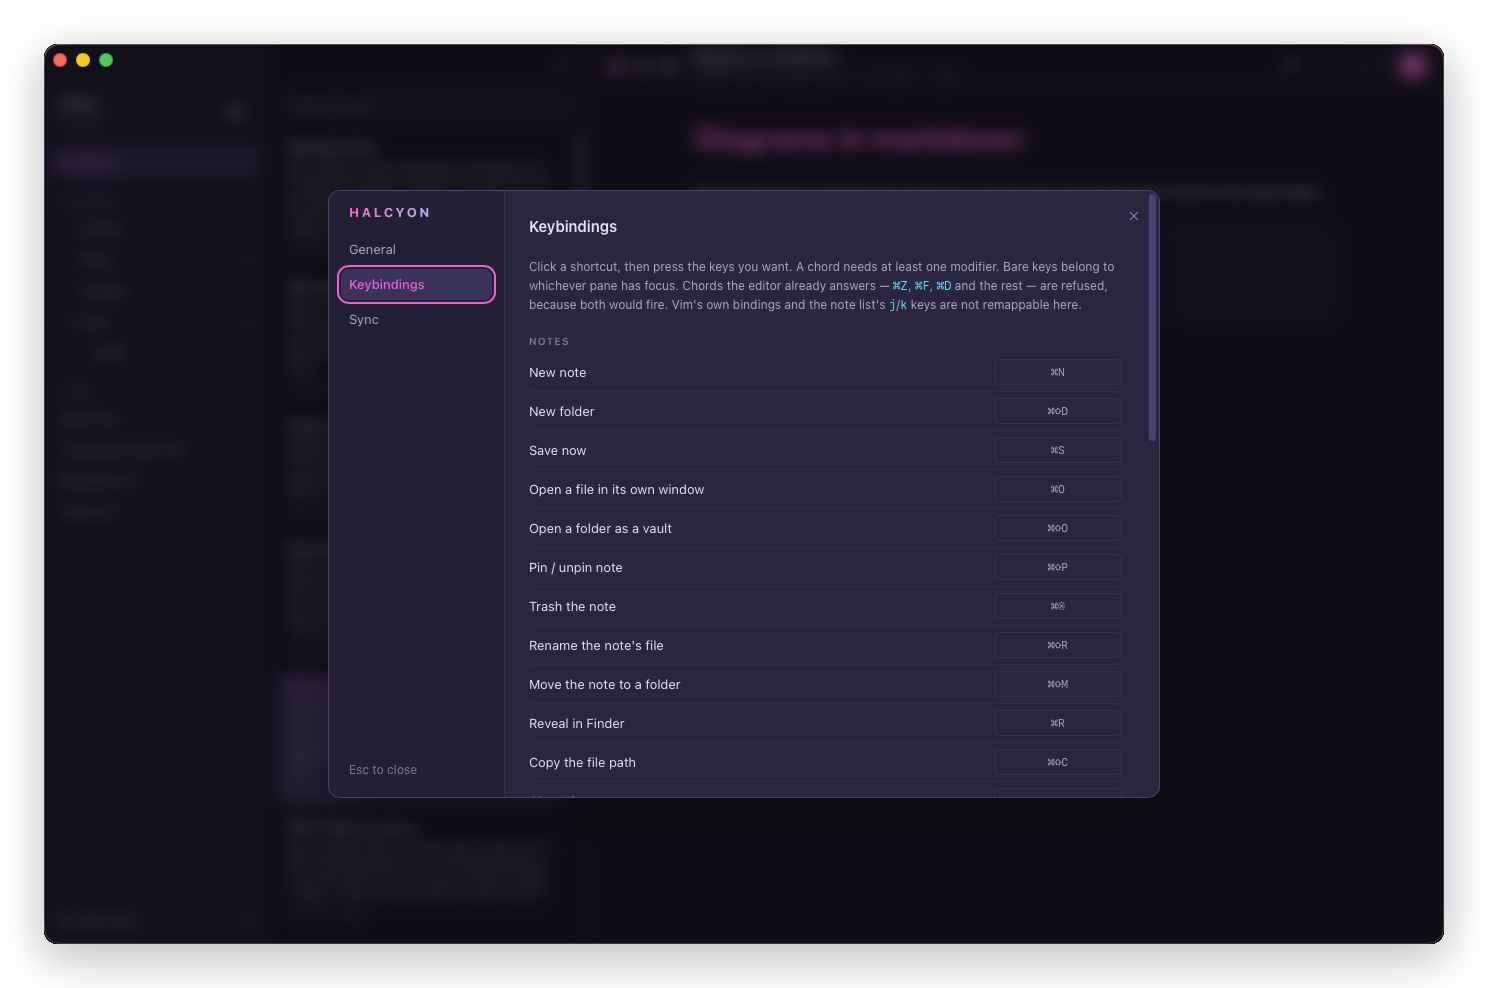
Task: Rebind the New folder shortcut
Action: click(1057, 411)
